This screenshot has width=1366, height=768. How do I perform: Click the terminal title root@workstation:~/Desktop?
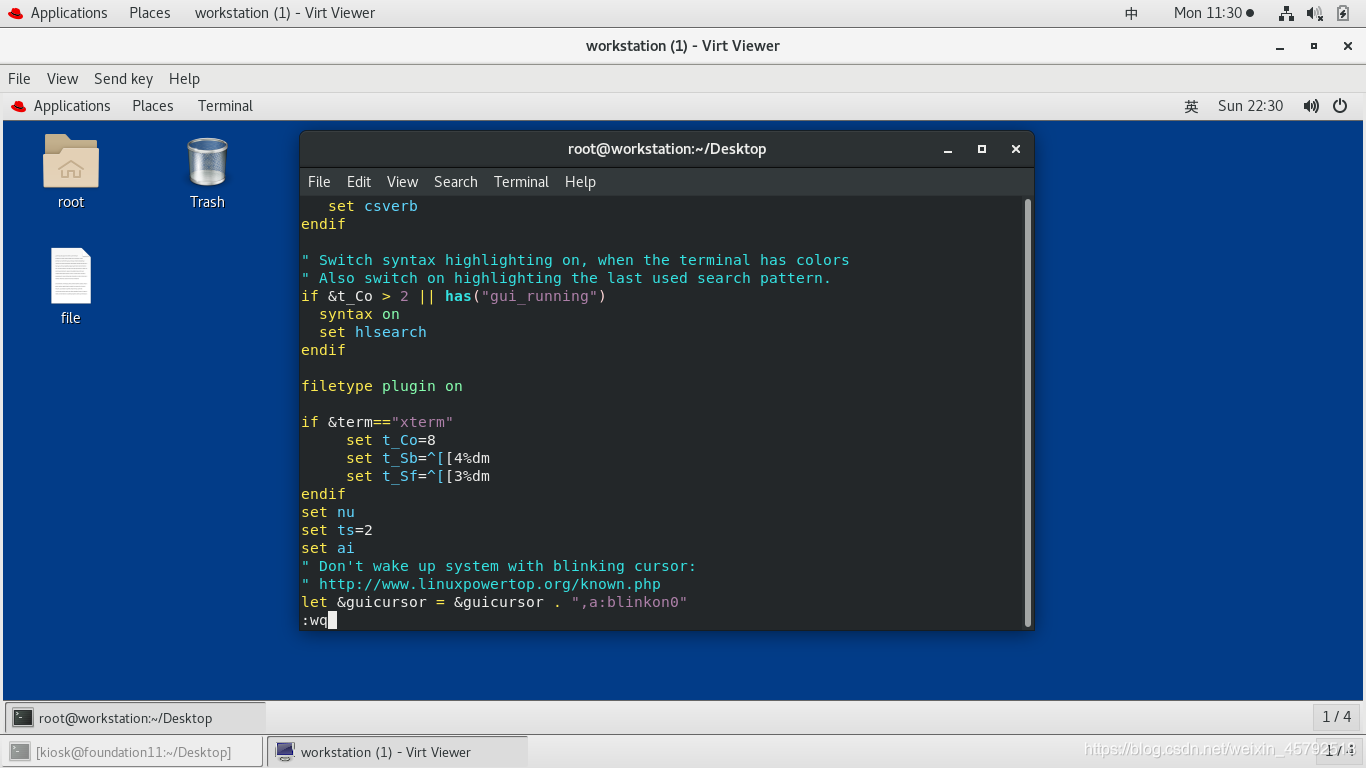[667, 149]
